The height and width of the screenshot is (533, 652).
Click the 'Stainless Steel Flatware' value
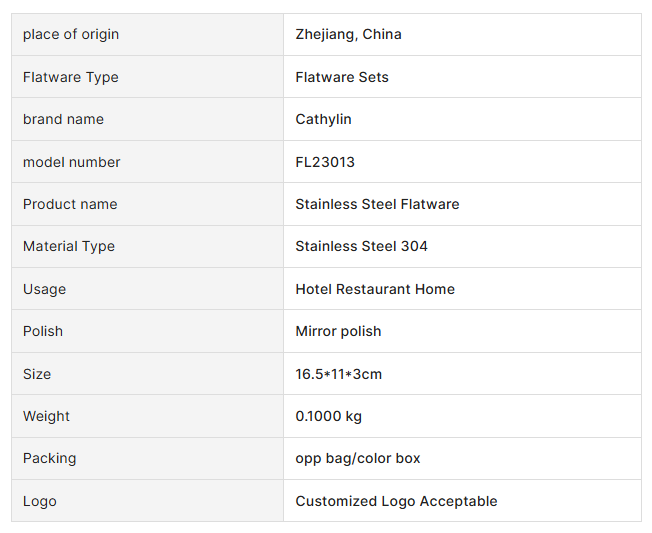point(377,204)
